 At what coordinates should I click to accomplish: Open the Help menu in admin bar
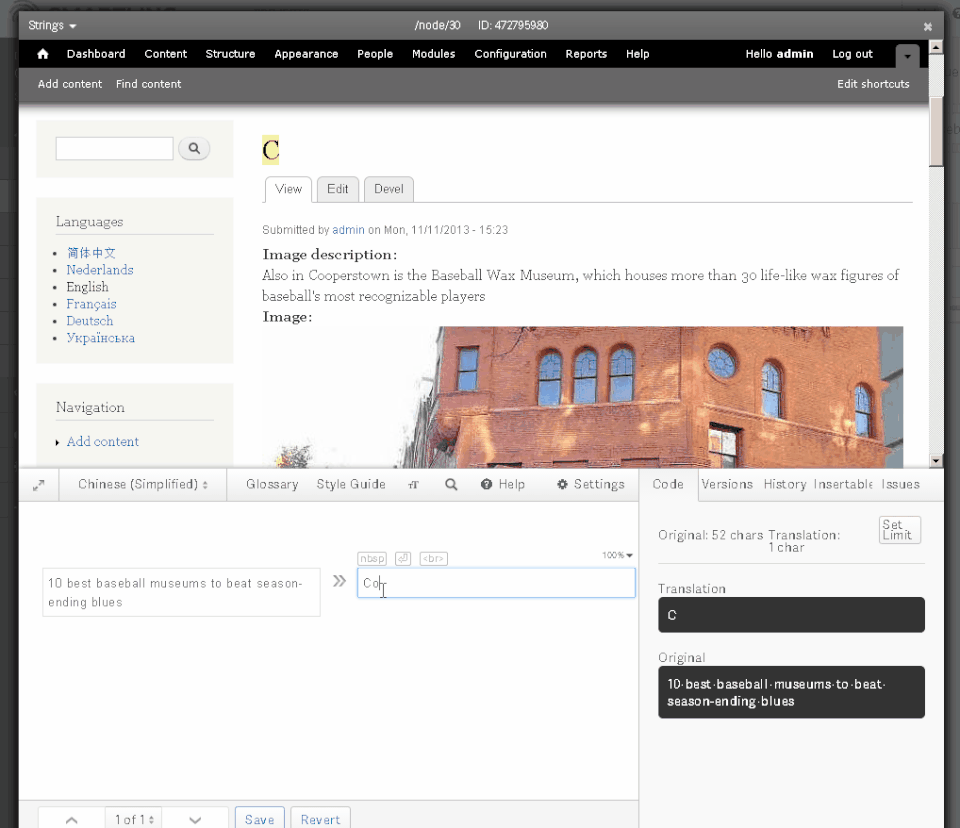pos(637,54)
